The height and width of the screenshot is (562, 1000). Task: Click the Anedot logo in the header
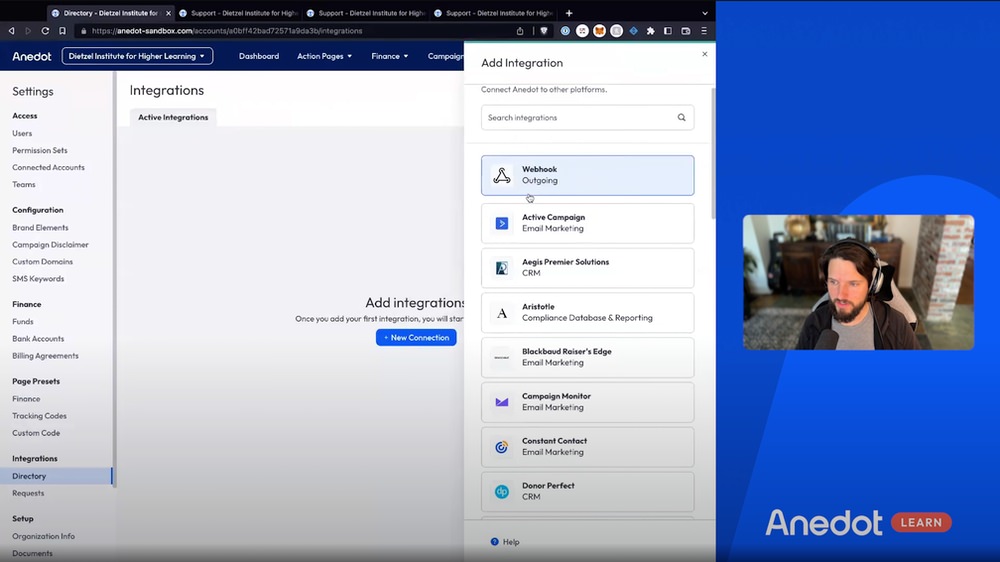click(x=31, y=56)
